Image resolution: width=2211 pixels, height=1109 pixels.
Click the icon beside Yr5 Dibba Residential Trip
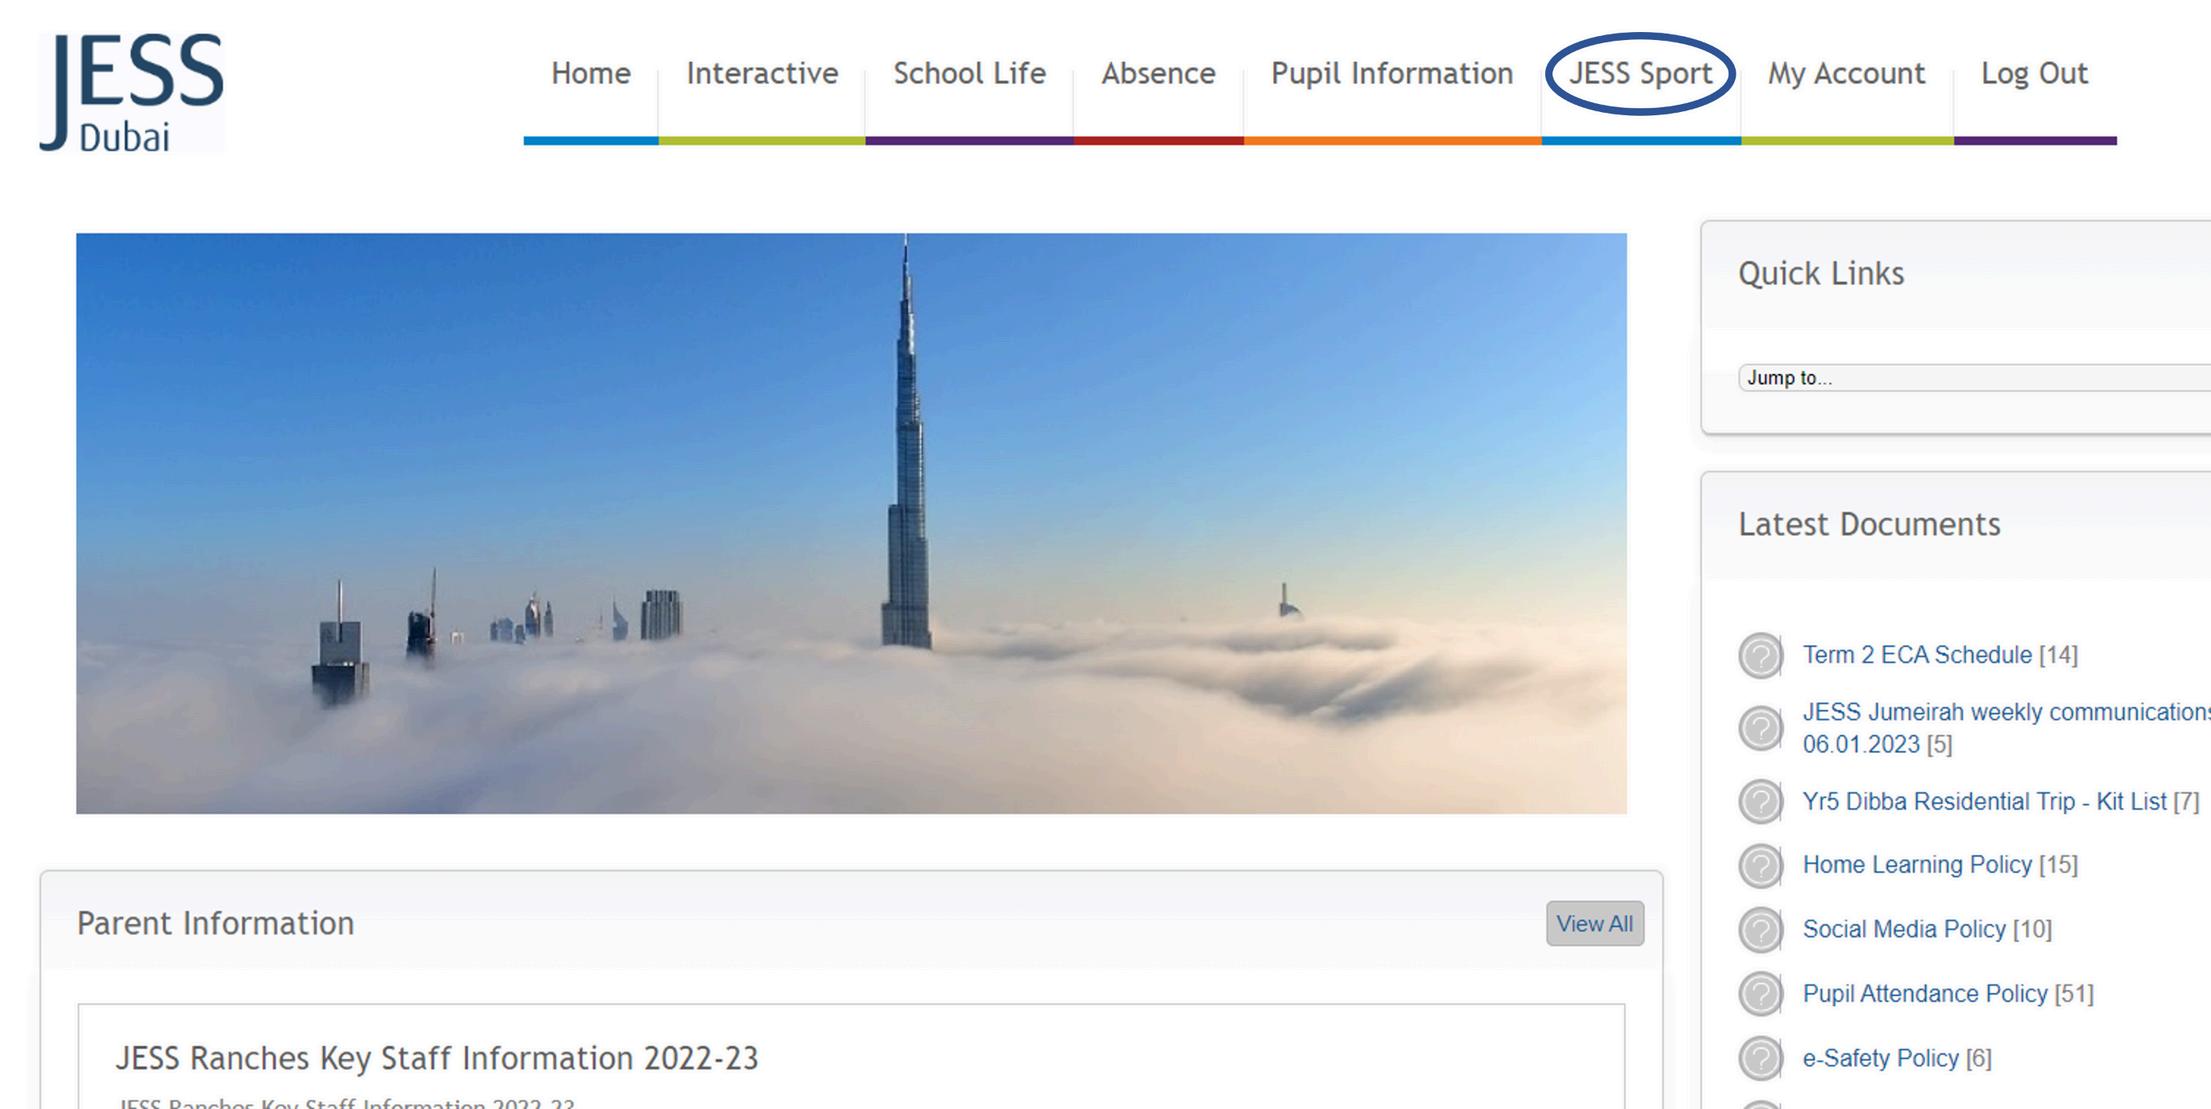(1760, 802)
